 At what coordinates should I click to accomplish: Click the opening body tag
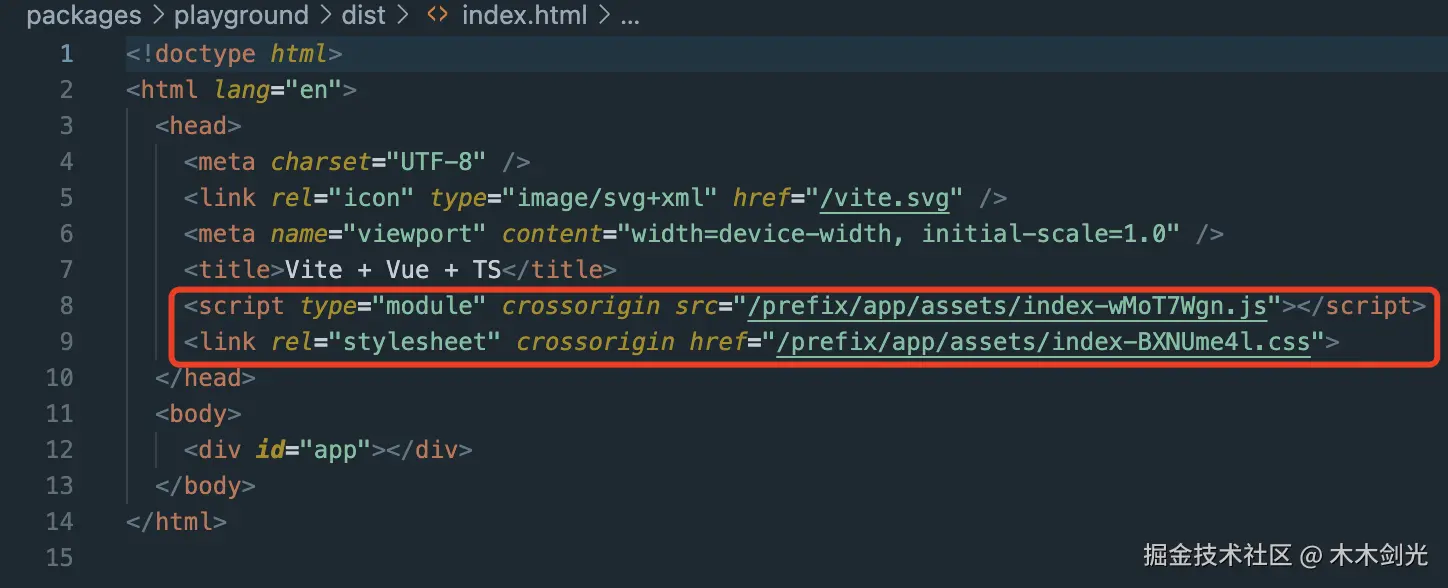click(198, 414)
